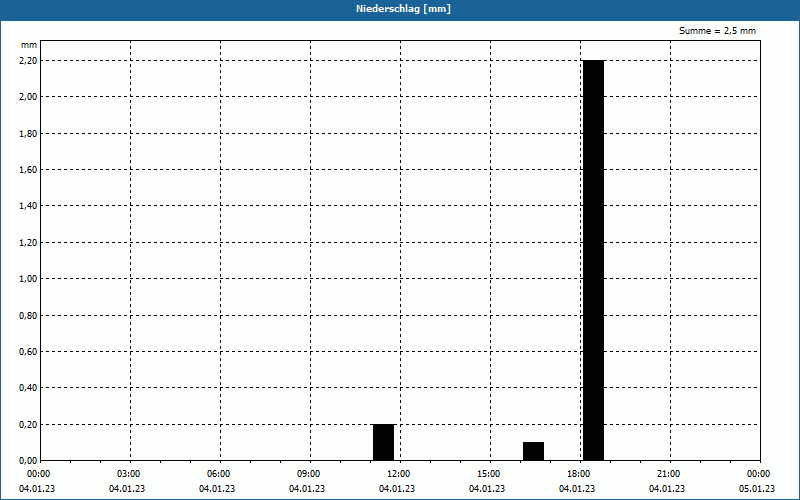
Task: Select the 2,20 y-axis value
Action: pyautogui.click(x=28, y=61)
